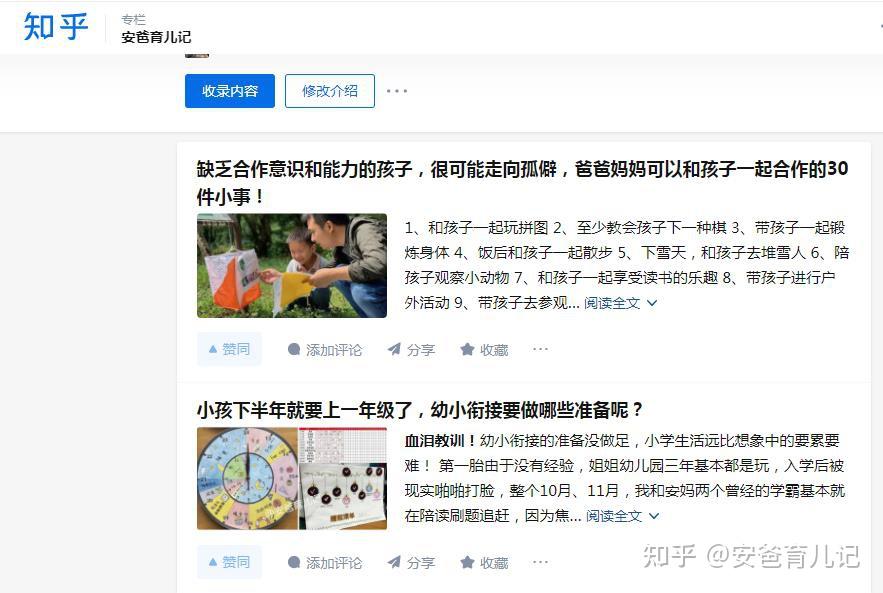The height and width of the screenshot is (593, 883).
Task: Open the 安爸育儿记 column title
Action: point(156,37)
